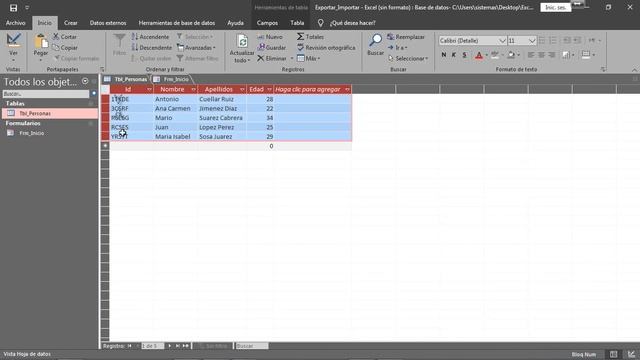Align text left in ribbon
640x360 pixels.
pyautogui.click(x=531, y=55)
